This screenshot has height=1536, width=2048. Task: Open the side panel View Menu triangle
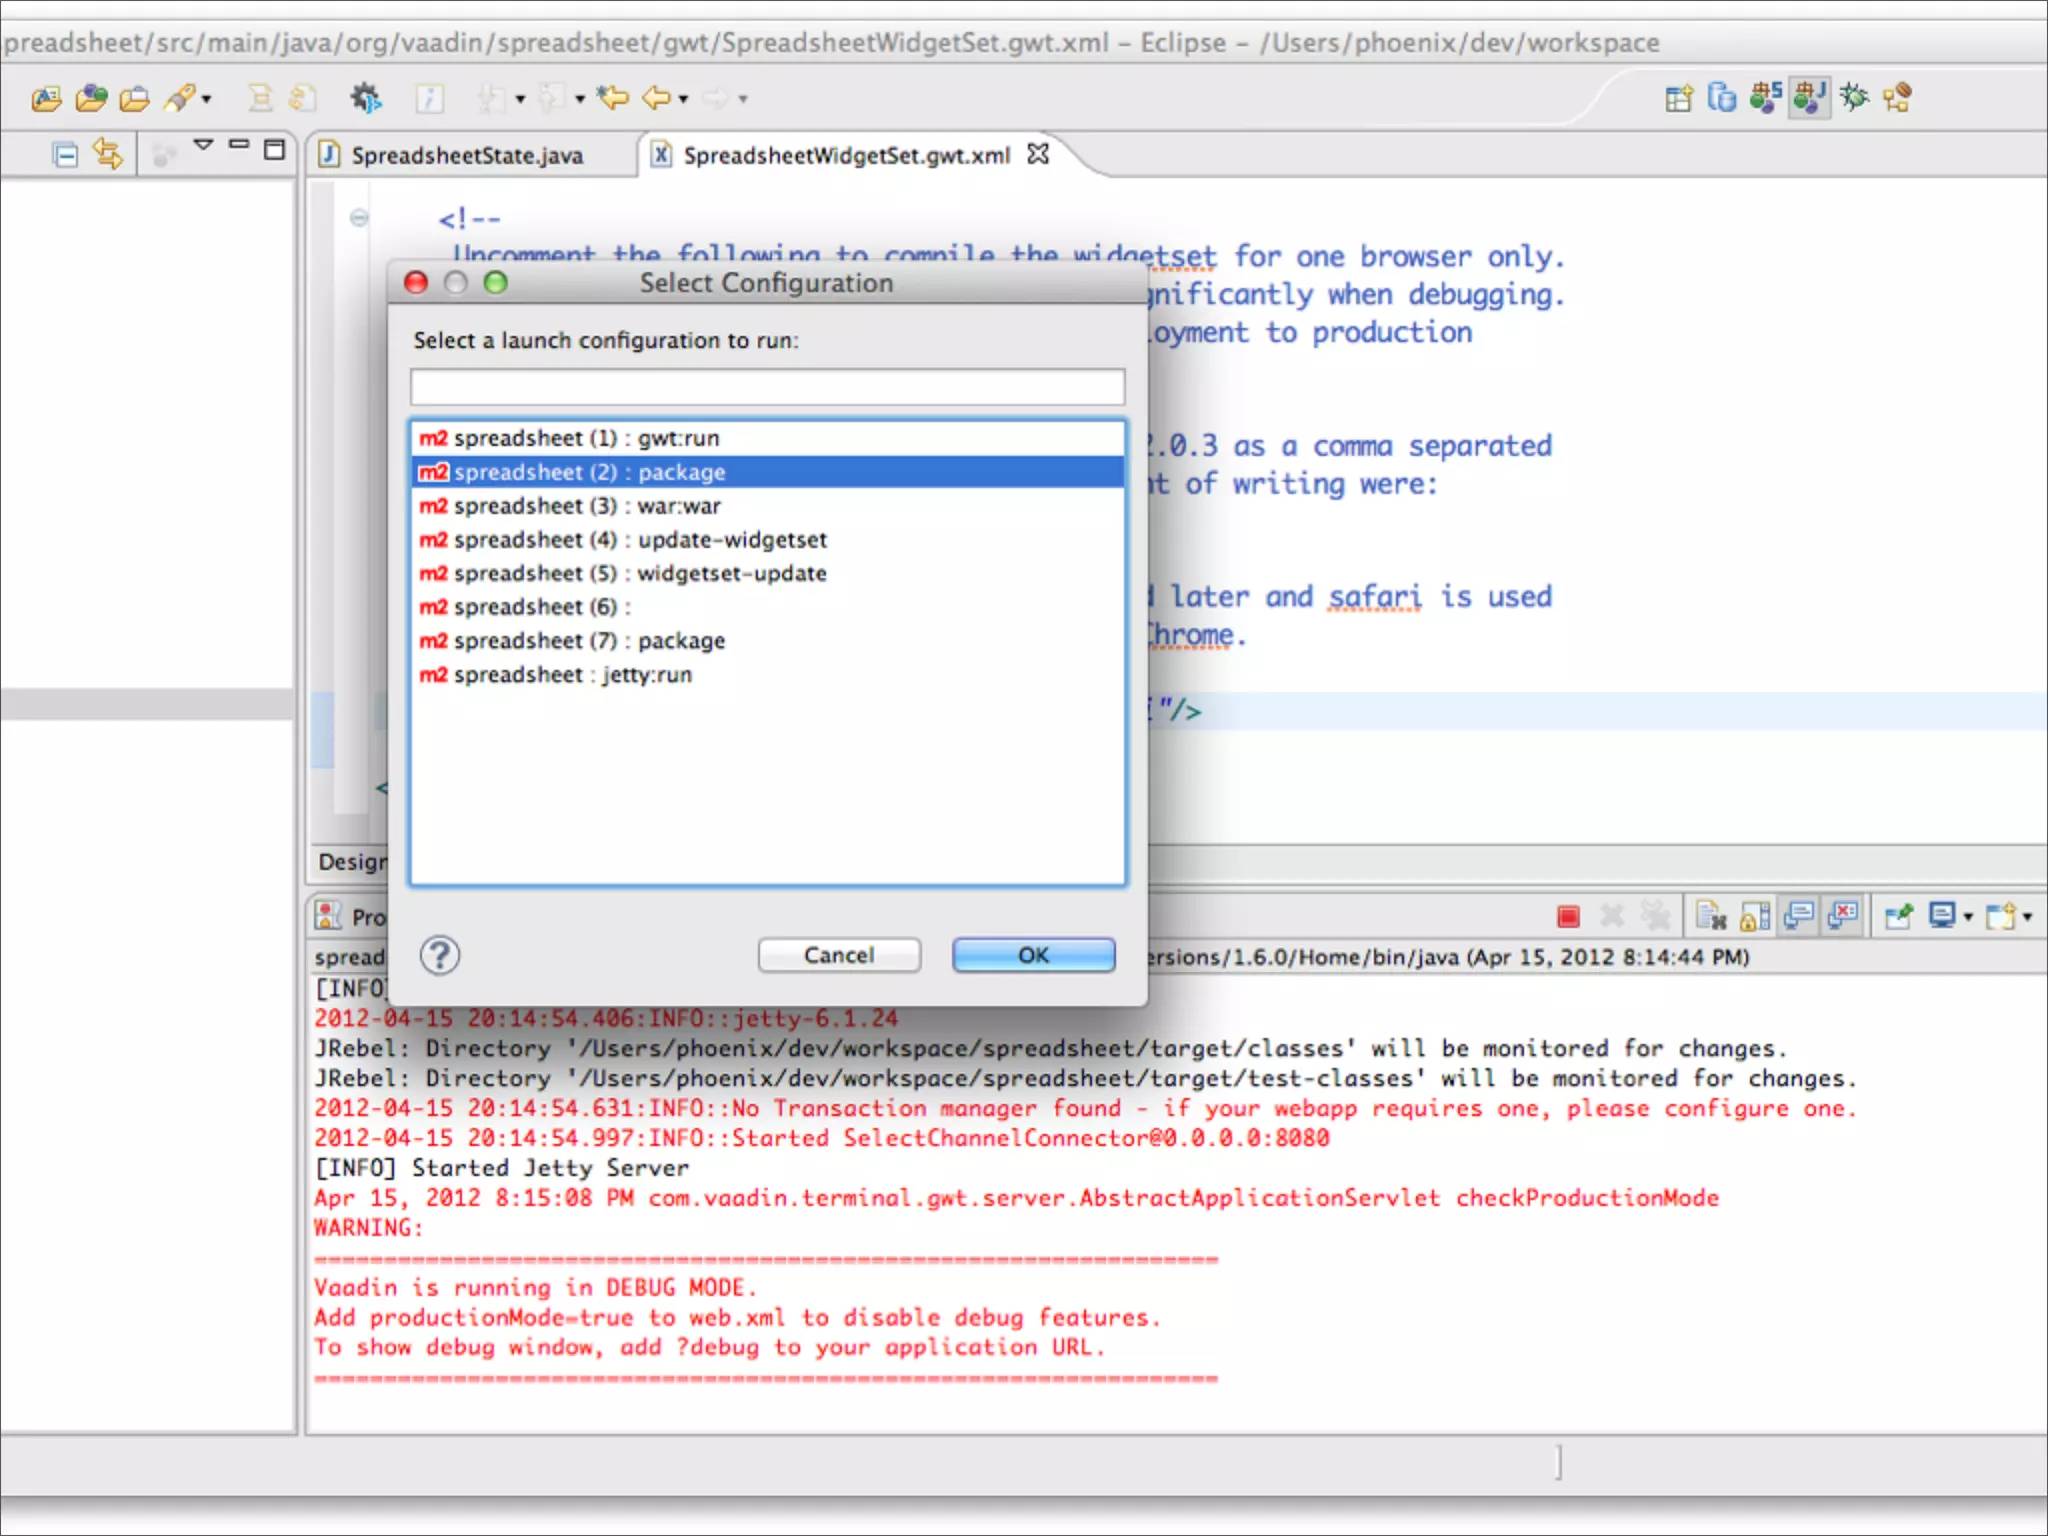click(203, 146)
